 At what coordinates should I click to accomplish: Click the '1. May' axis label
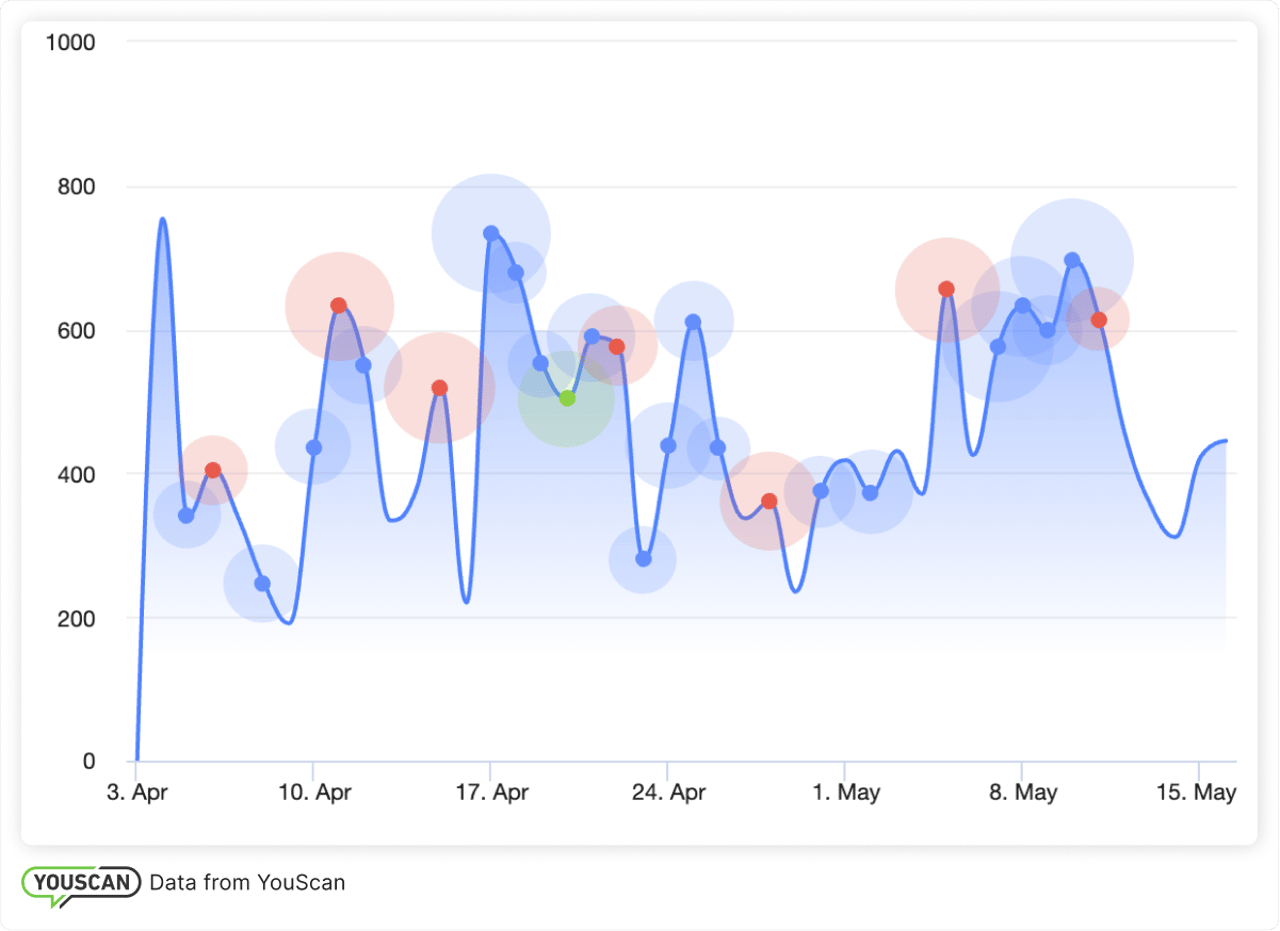[x=845, y=793]
